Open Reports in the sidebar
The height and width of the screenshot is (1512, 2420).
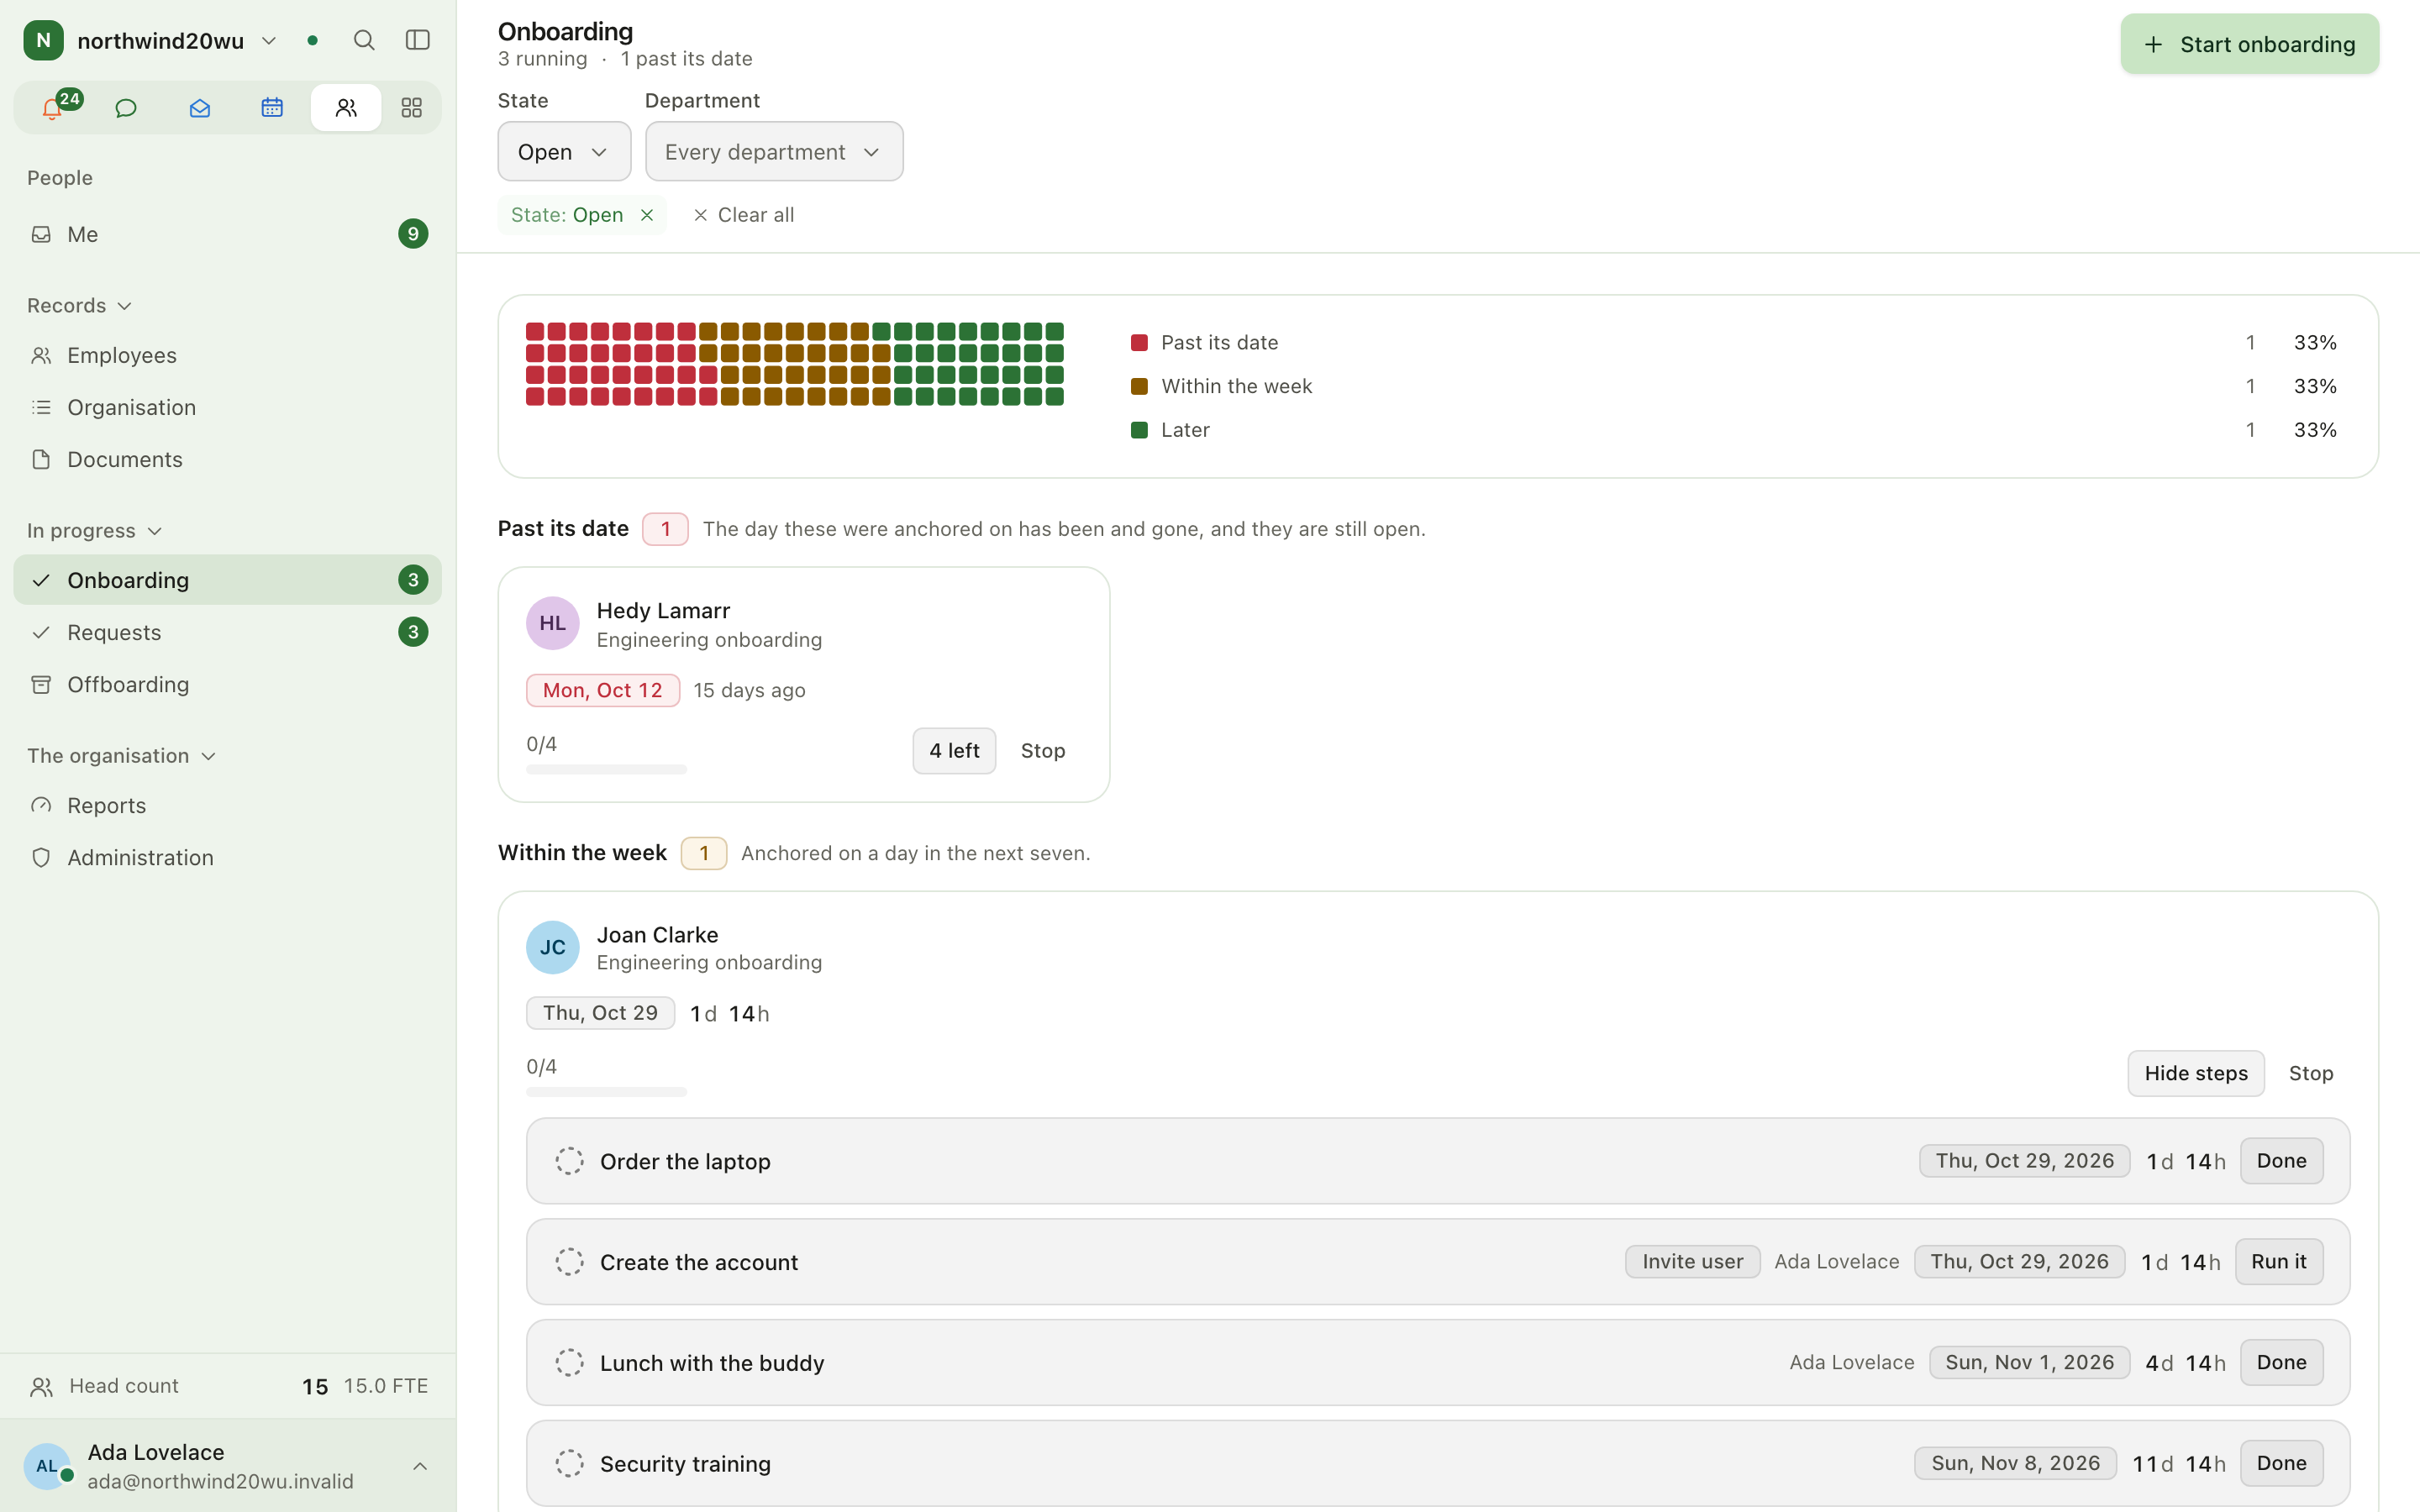coord(228,805)
